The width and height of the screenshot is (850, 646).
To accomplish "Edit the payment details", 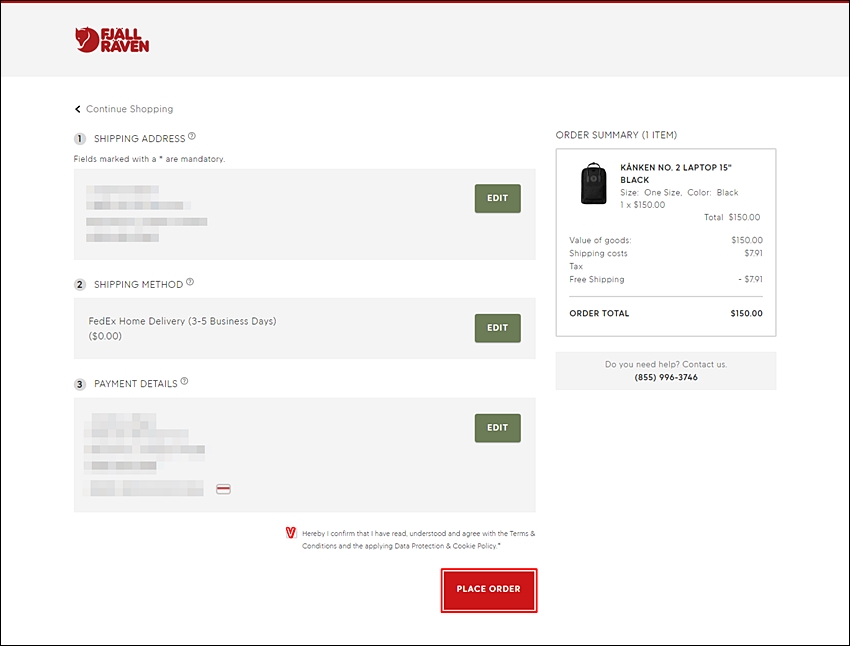I will click(x=498, y=428).
